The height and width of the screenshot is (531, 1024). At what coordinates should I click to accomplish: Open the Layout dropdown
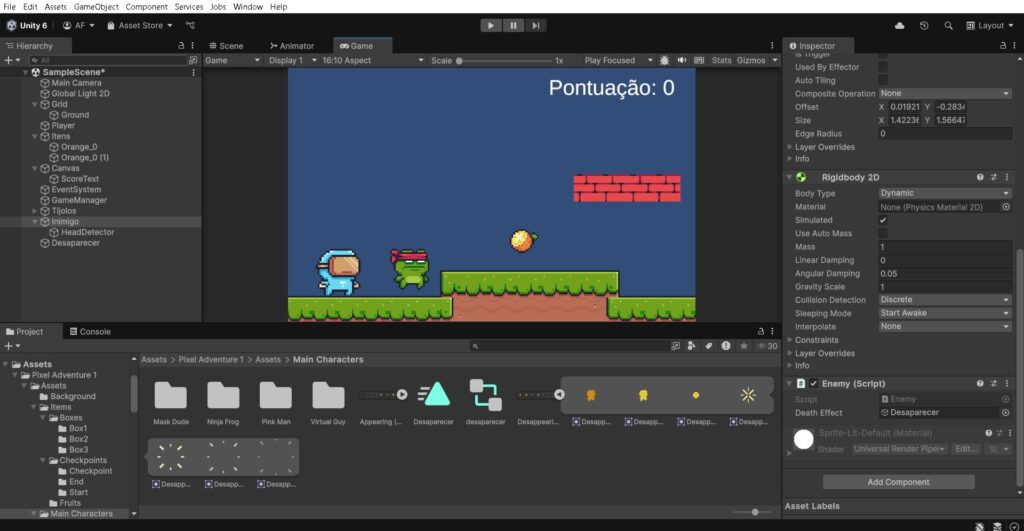pyautogui.click(x=990, y=25)
